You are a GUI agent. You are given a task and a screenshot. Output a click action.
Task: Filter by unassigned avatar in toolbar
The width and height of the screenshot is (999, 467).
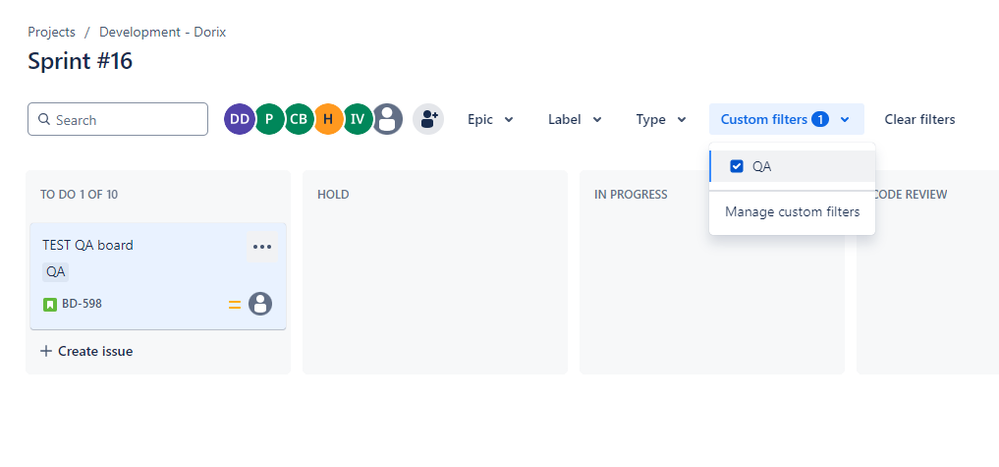[387, 119]
